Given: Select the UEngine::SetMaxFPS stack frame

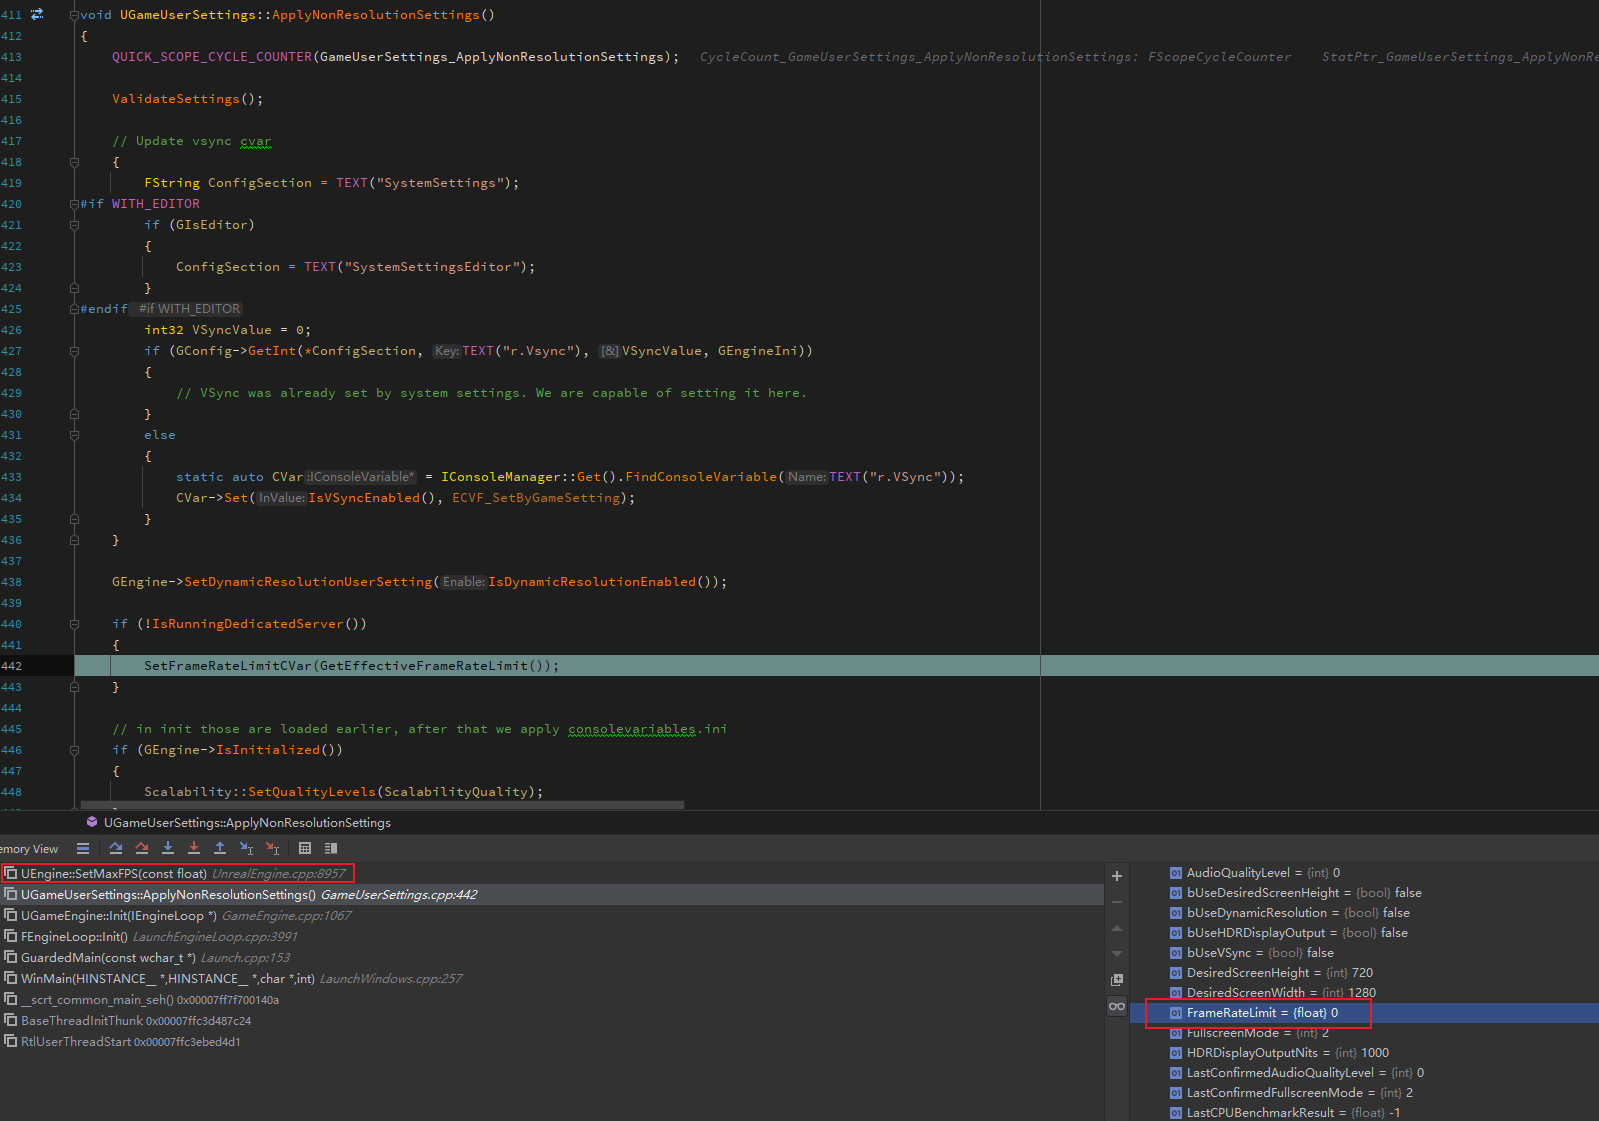Looking at the screenshot, I should coord(552,874).
